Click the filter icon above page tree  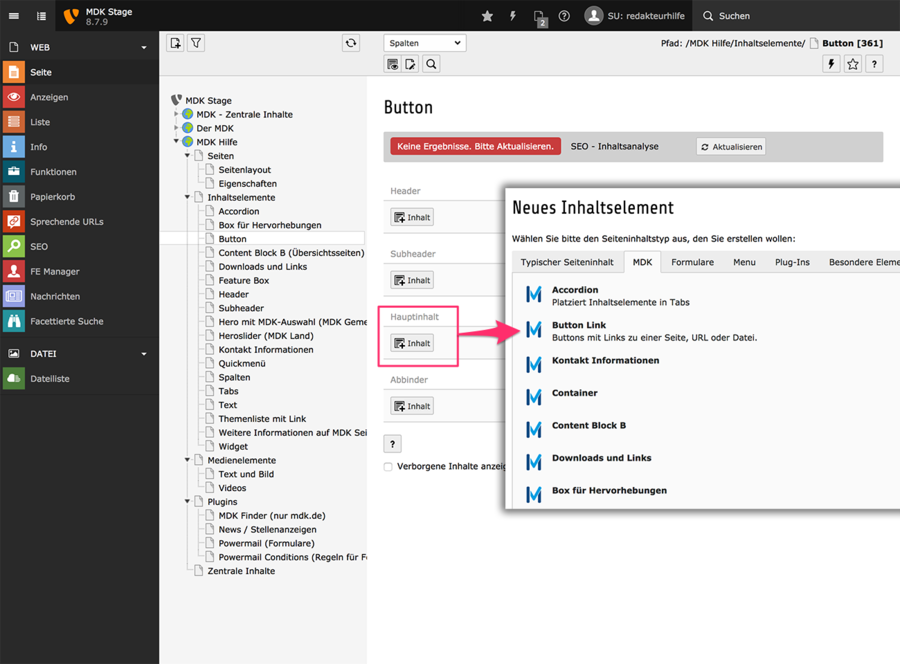tap(196, 43)
